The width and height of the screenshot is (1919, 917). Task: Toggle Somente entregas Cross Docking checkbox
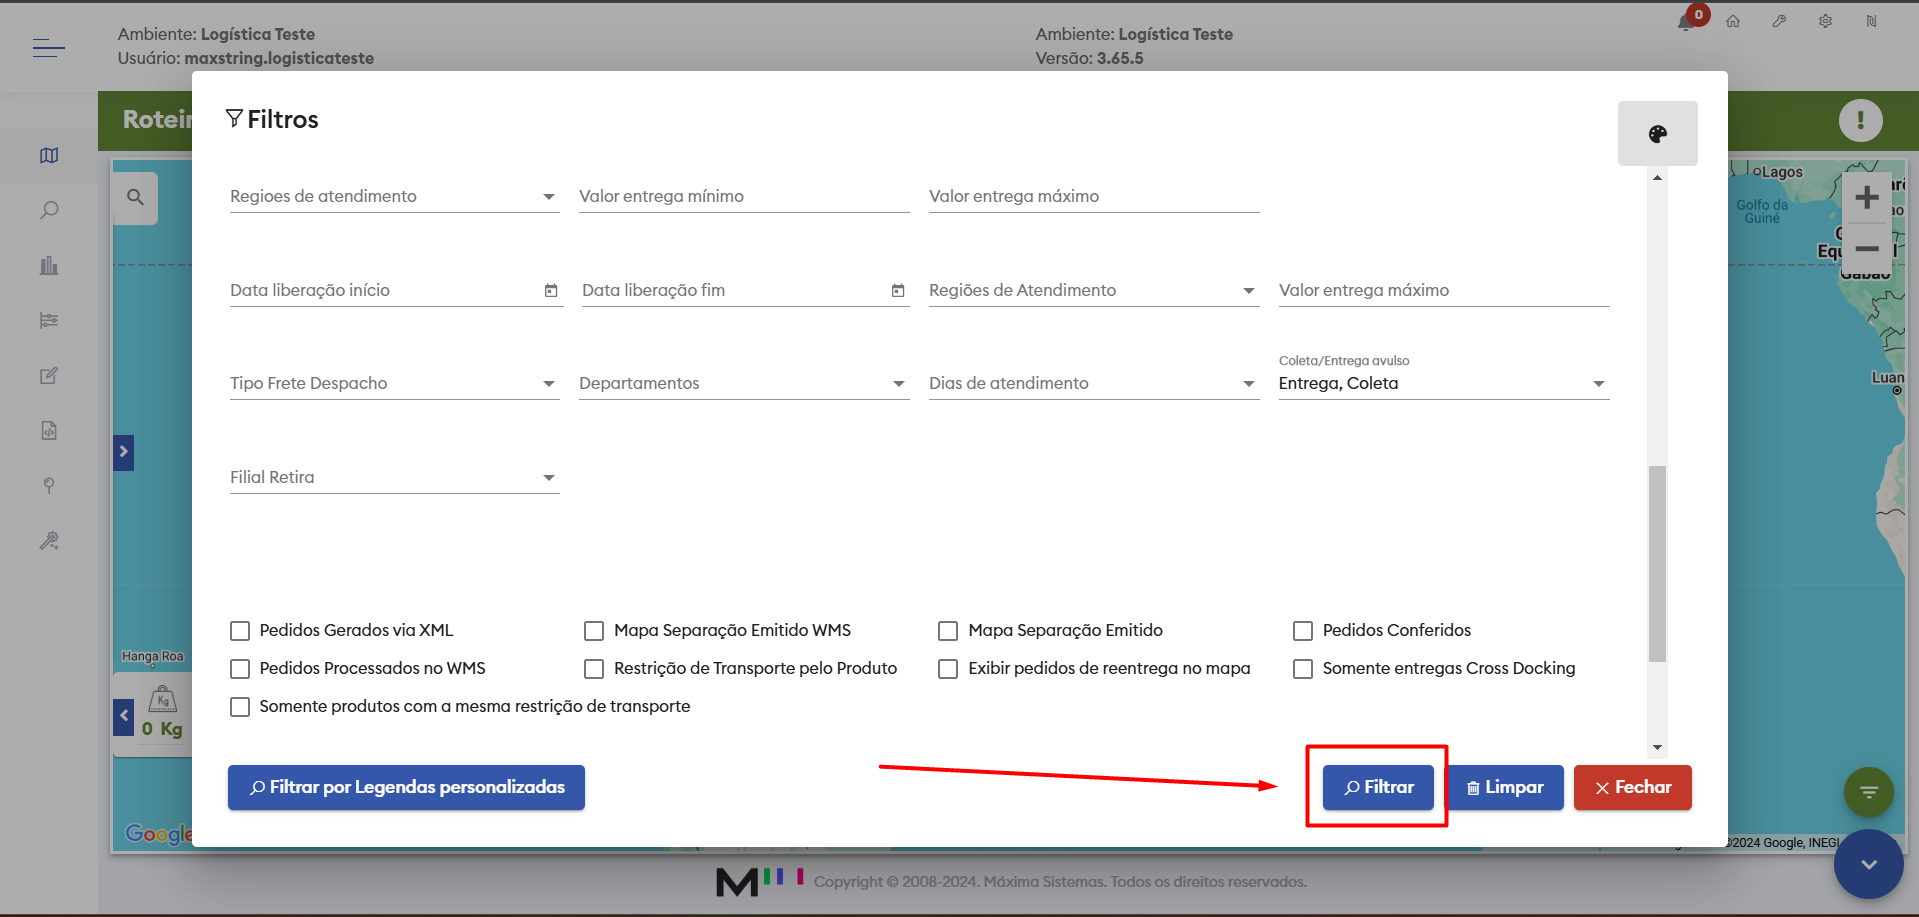click(1303, 669)
